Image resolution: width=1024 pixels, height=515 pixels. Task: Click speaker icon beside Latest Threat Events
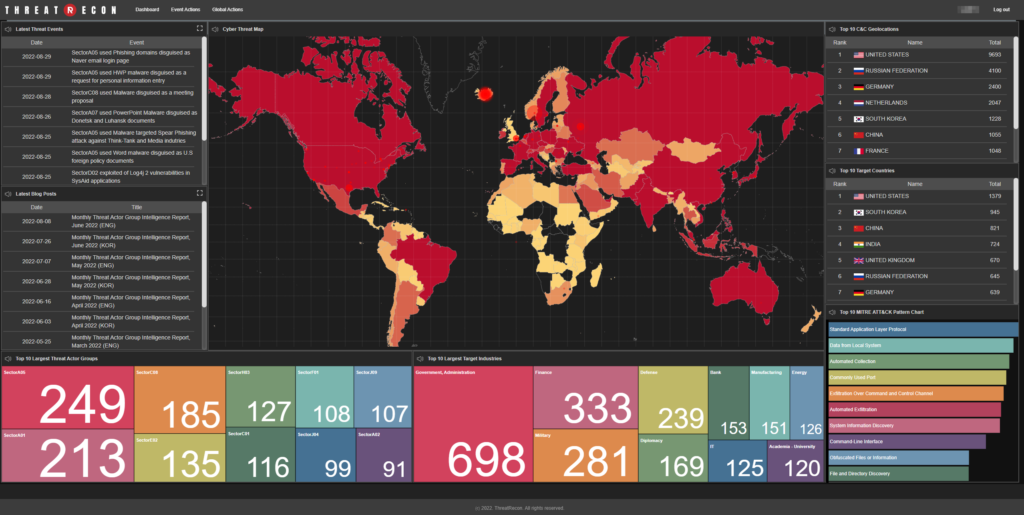[8, 29]
